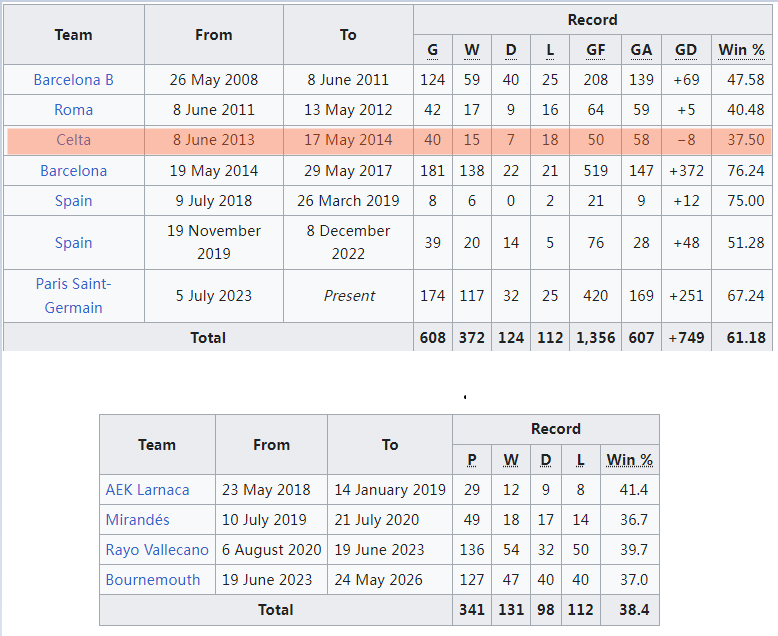Open the Barcelona link in 19 May 2014 row
Screen dimensions: 778x636
click(73, 171)
